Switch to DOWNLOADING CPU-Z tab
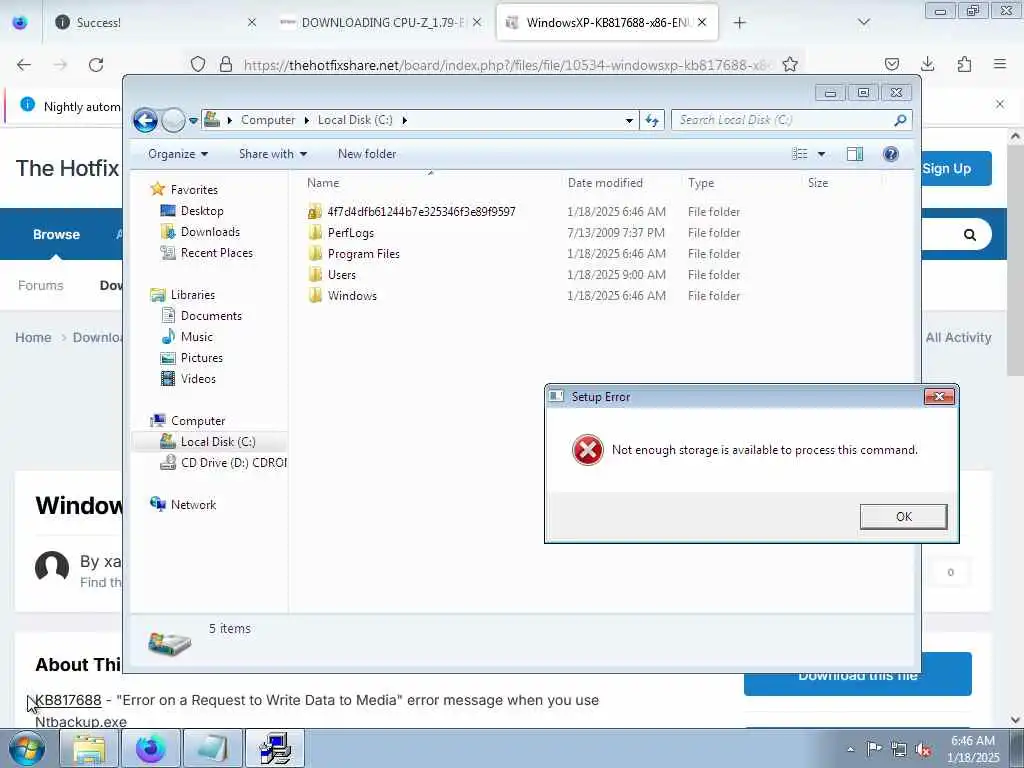 coord(381,22)
